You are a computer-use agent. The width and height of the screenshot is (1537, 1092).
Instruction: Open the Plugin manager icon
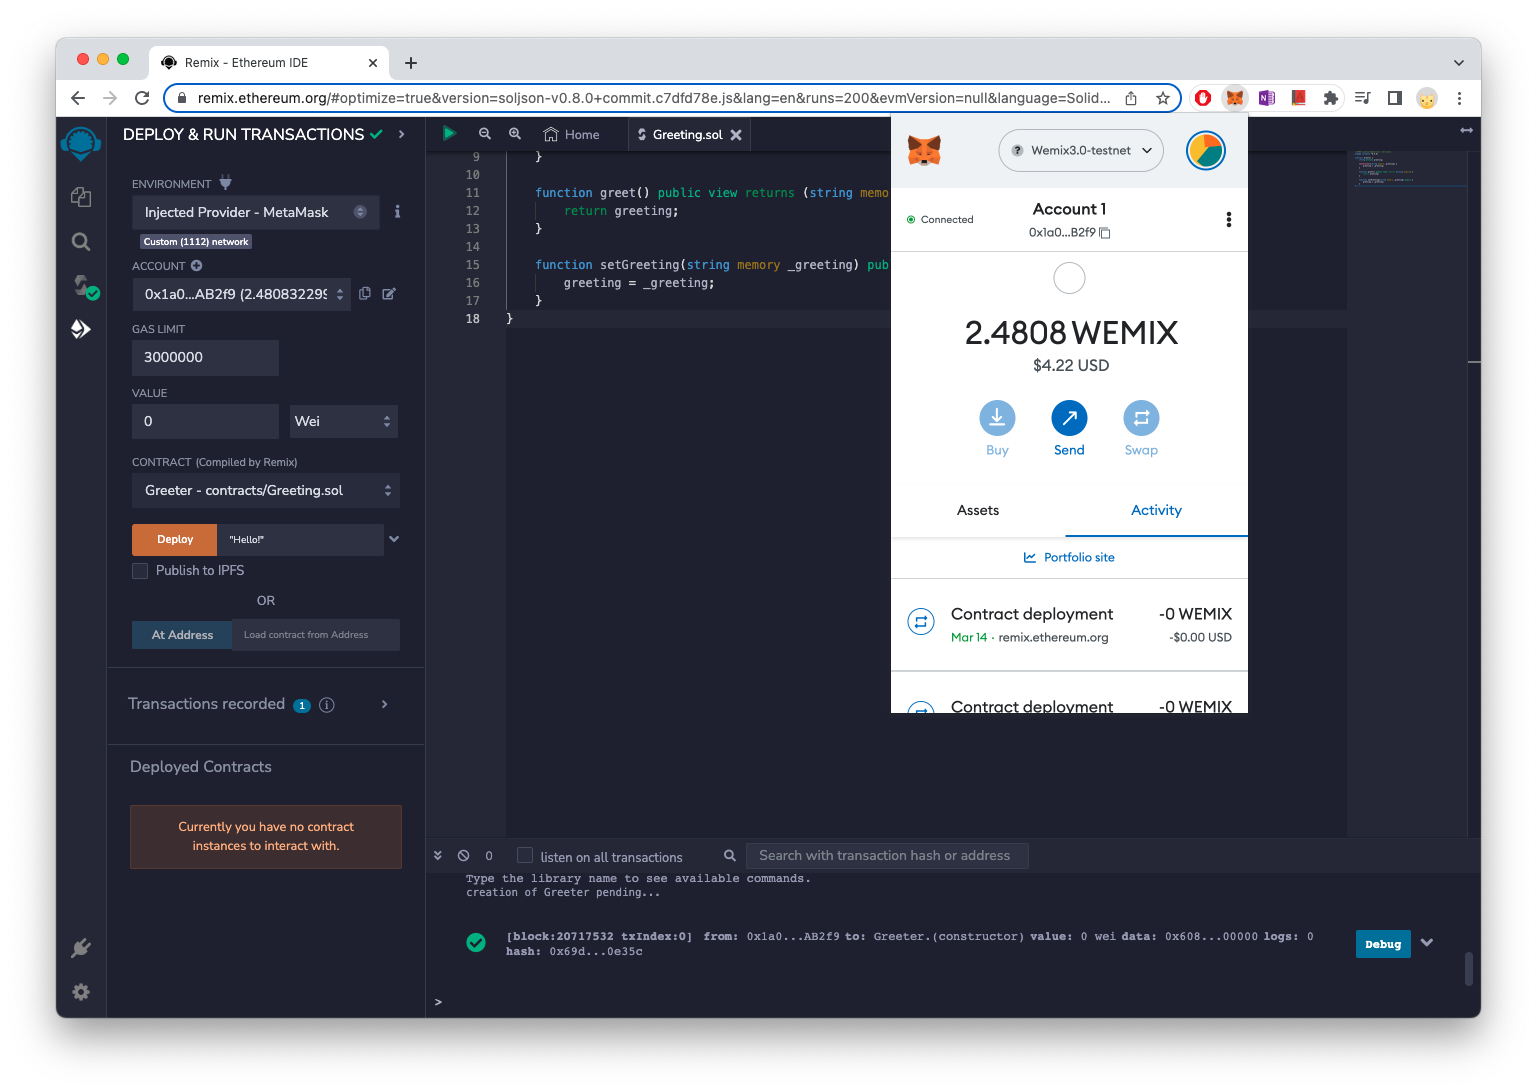[81, 948]
